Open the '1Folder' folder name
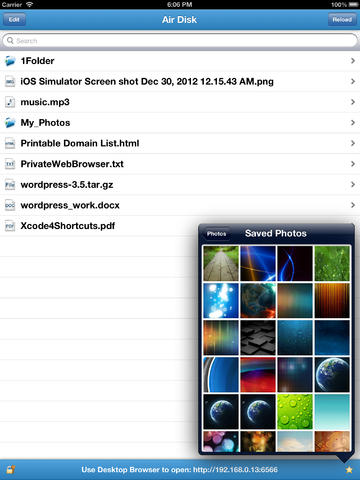 [37, 61]
